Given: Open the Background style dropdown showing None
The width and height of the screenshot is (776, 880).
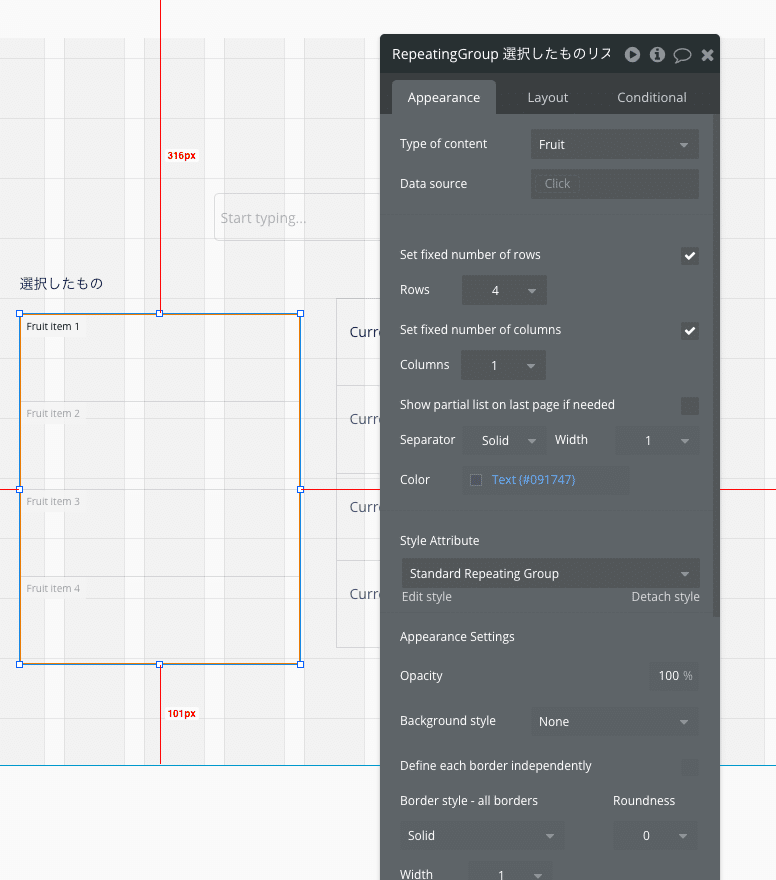Looking at the screenshot, I should [615, 721].
